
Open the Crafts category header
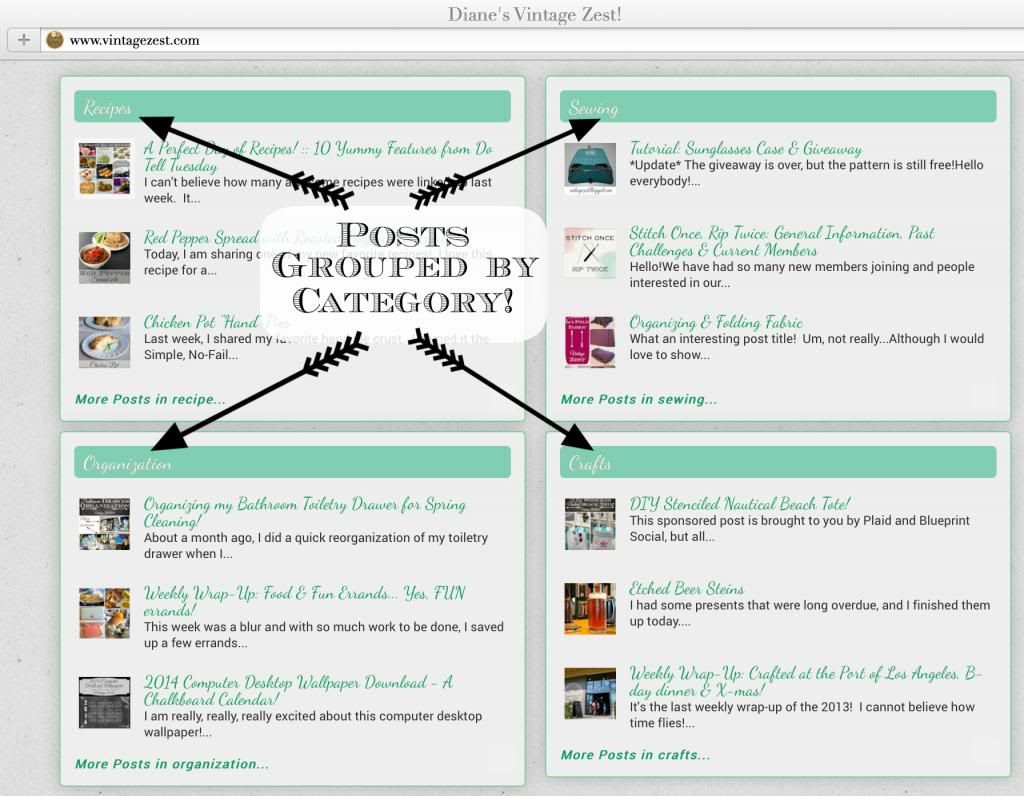(x=589, y=463)
